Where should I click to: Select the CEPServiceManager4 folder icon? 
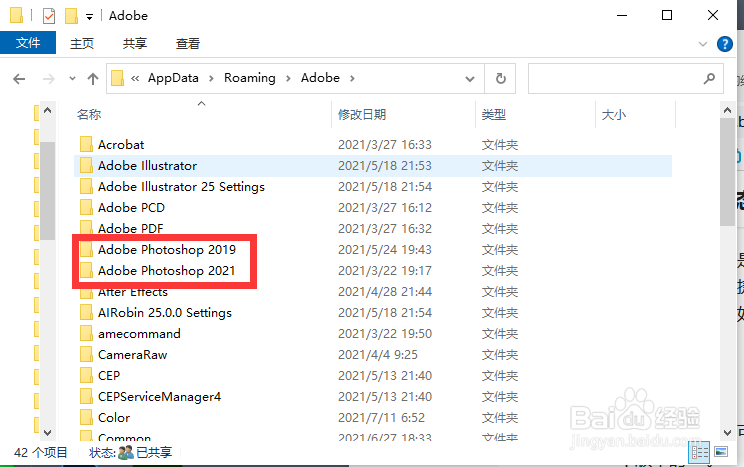coord(86,396)
